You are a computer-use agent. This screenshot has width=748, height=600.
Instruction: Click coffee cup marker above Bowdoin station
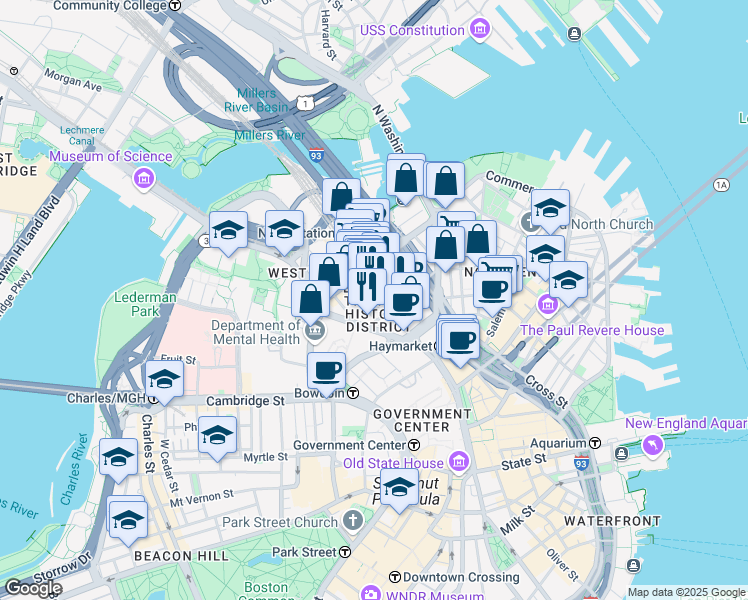(x=326, y=371)
